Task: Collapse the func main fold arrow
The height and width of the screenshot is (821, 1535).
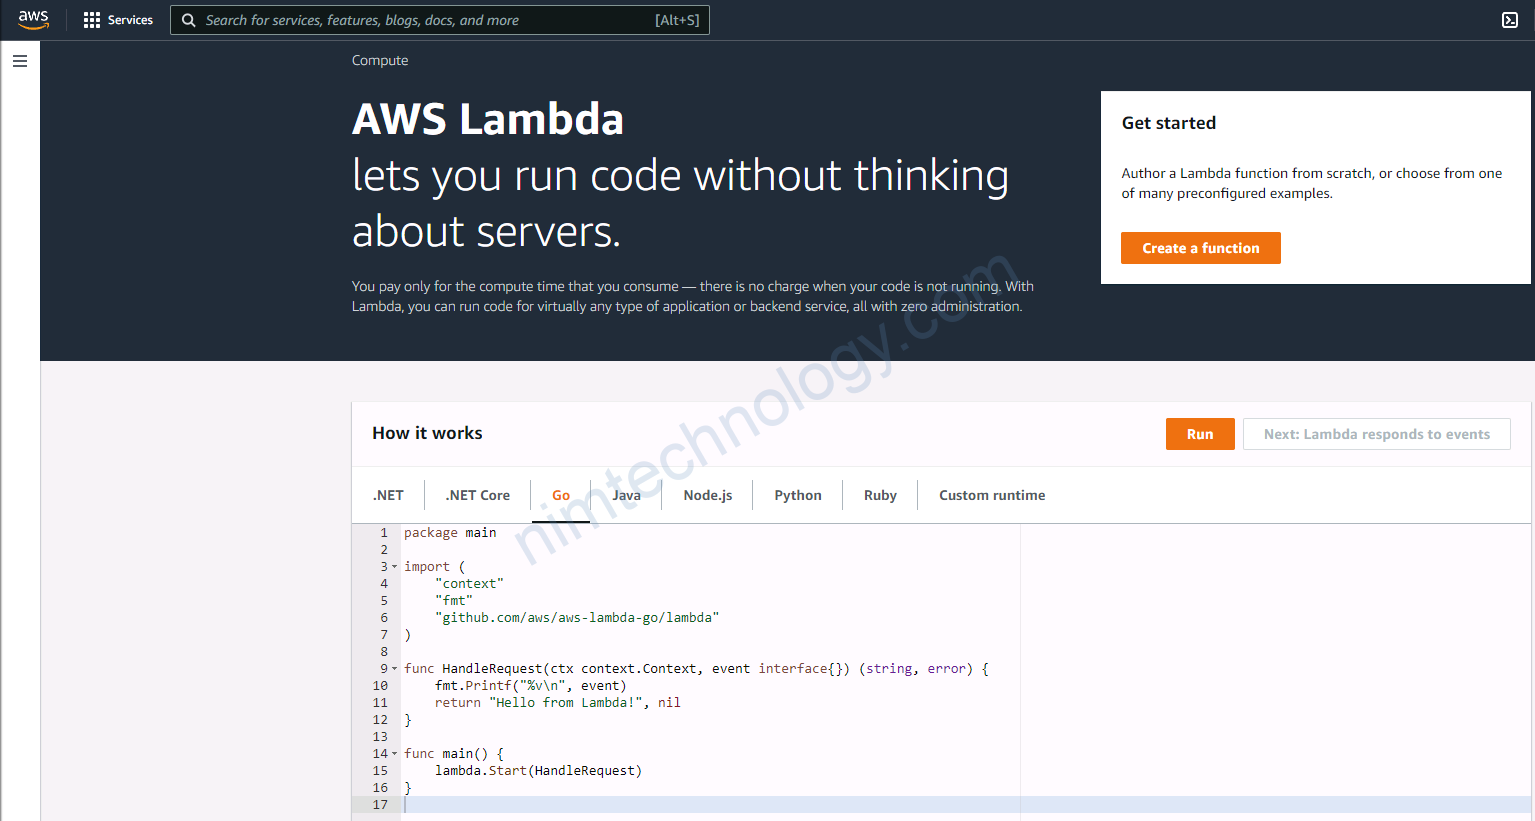Action: [x=394, y=754]
